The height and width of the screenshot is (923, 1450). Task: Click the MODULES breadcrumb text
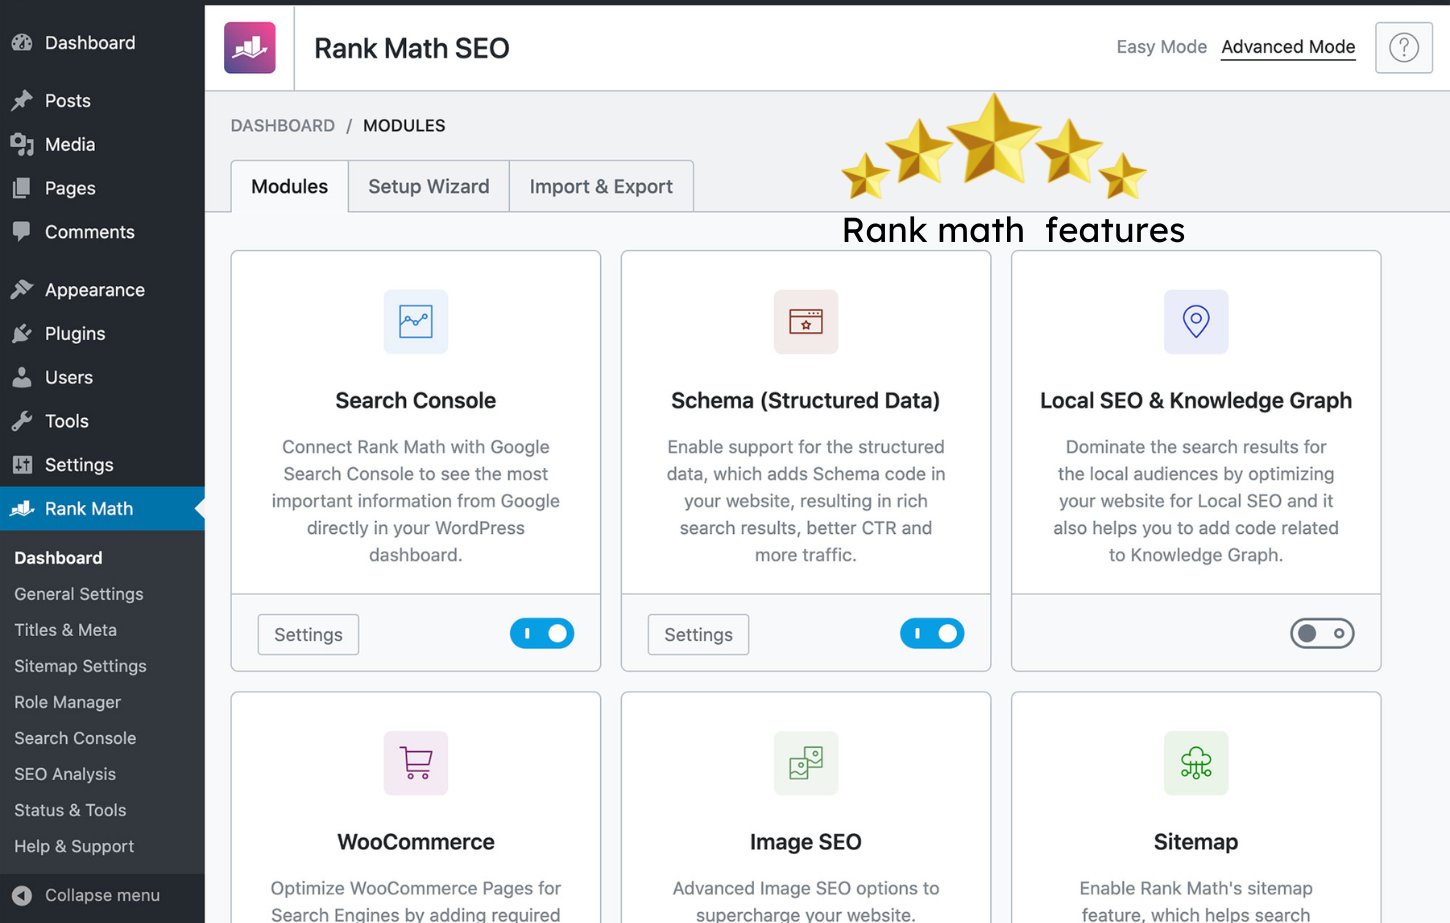[x=404, y=125]
